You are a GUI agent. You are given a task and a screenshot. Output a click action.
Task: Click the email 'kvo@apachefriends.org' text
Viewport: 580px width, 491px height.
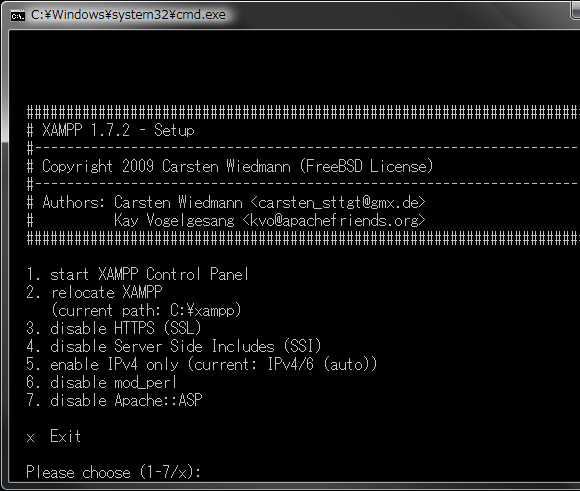click(x=334, y=221)
